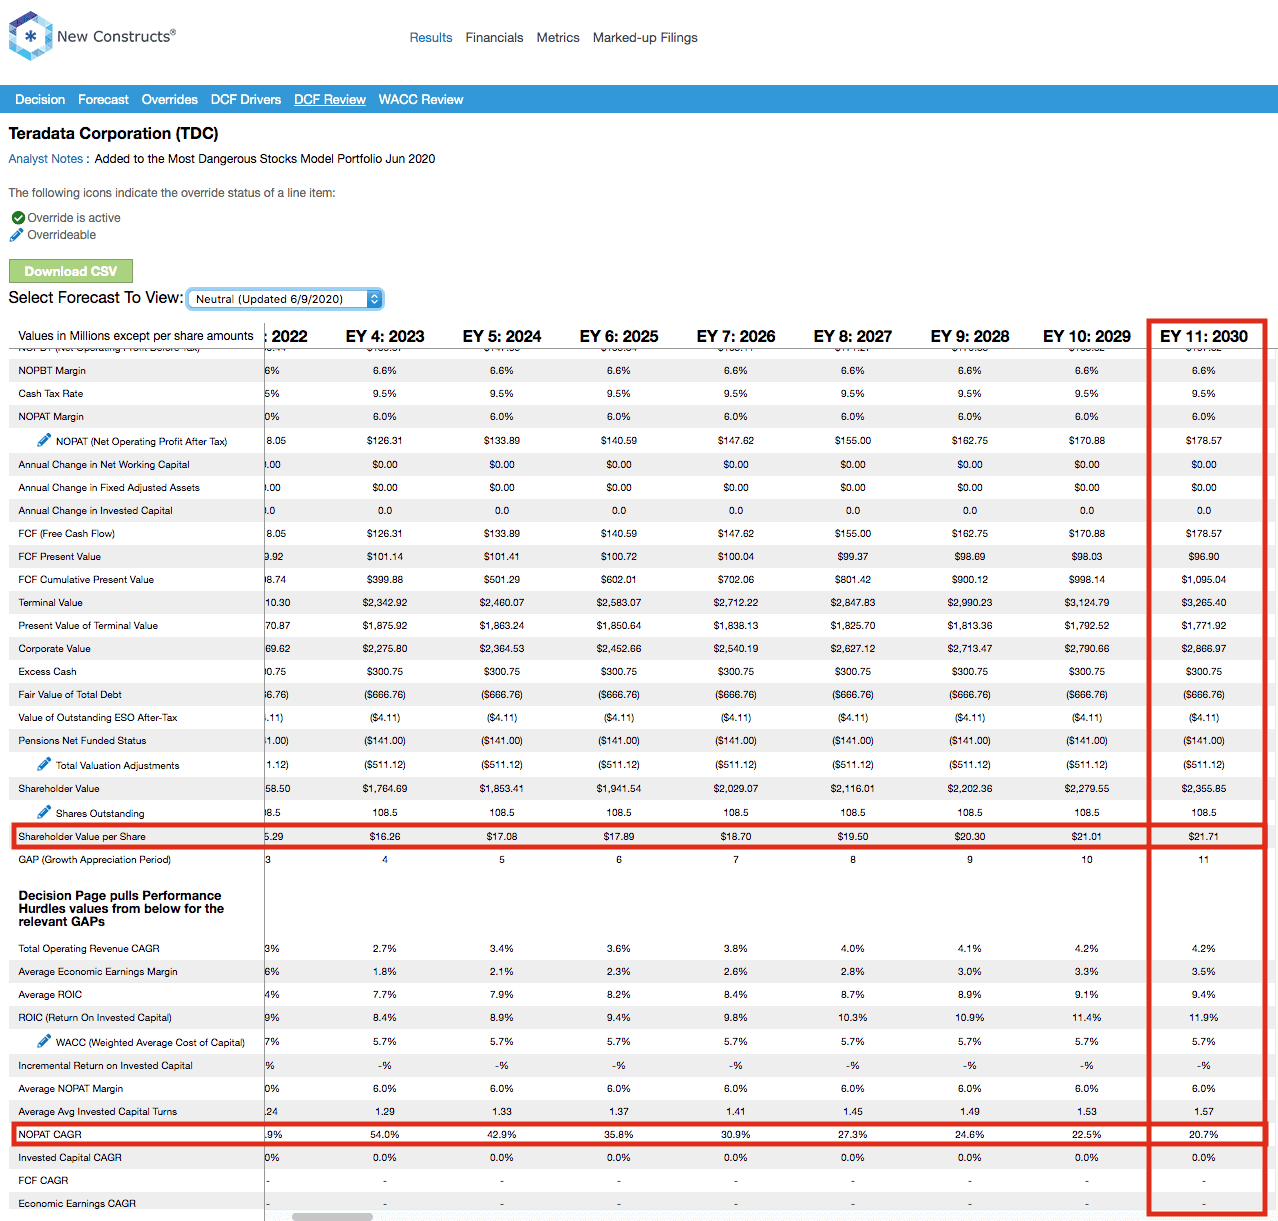The width and height of the screenshot is (1278, 1221).
Task: Go to the Overrides page
Action: [x=169, y=99]
